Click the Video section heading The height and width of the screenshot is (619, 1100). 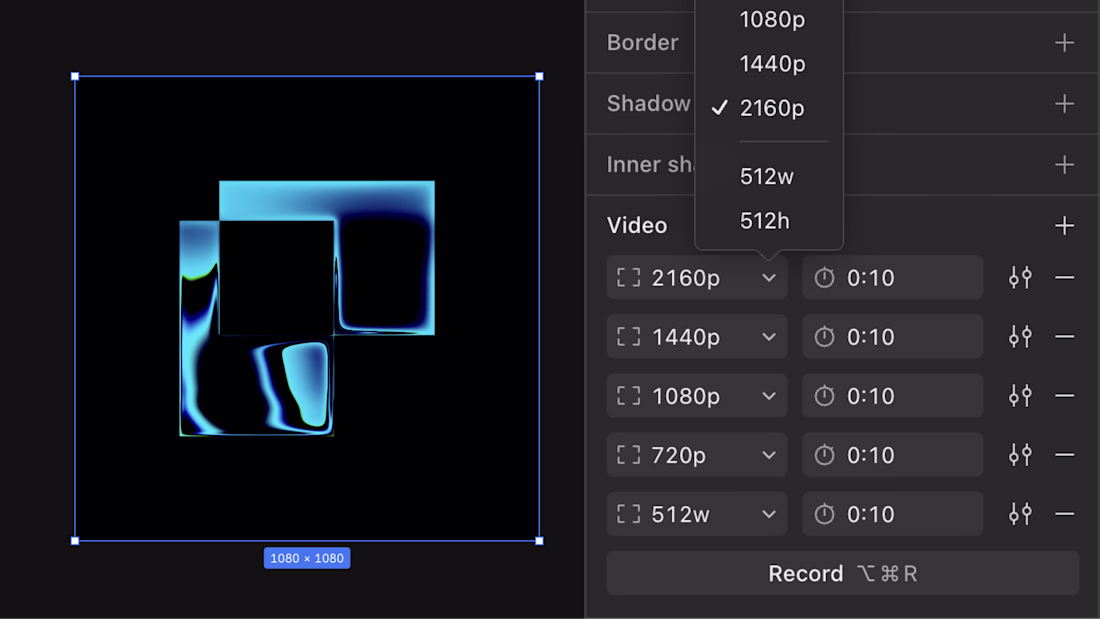(637, 226)
